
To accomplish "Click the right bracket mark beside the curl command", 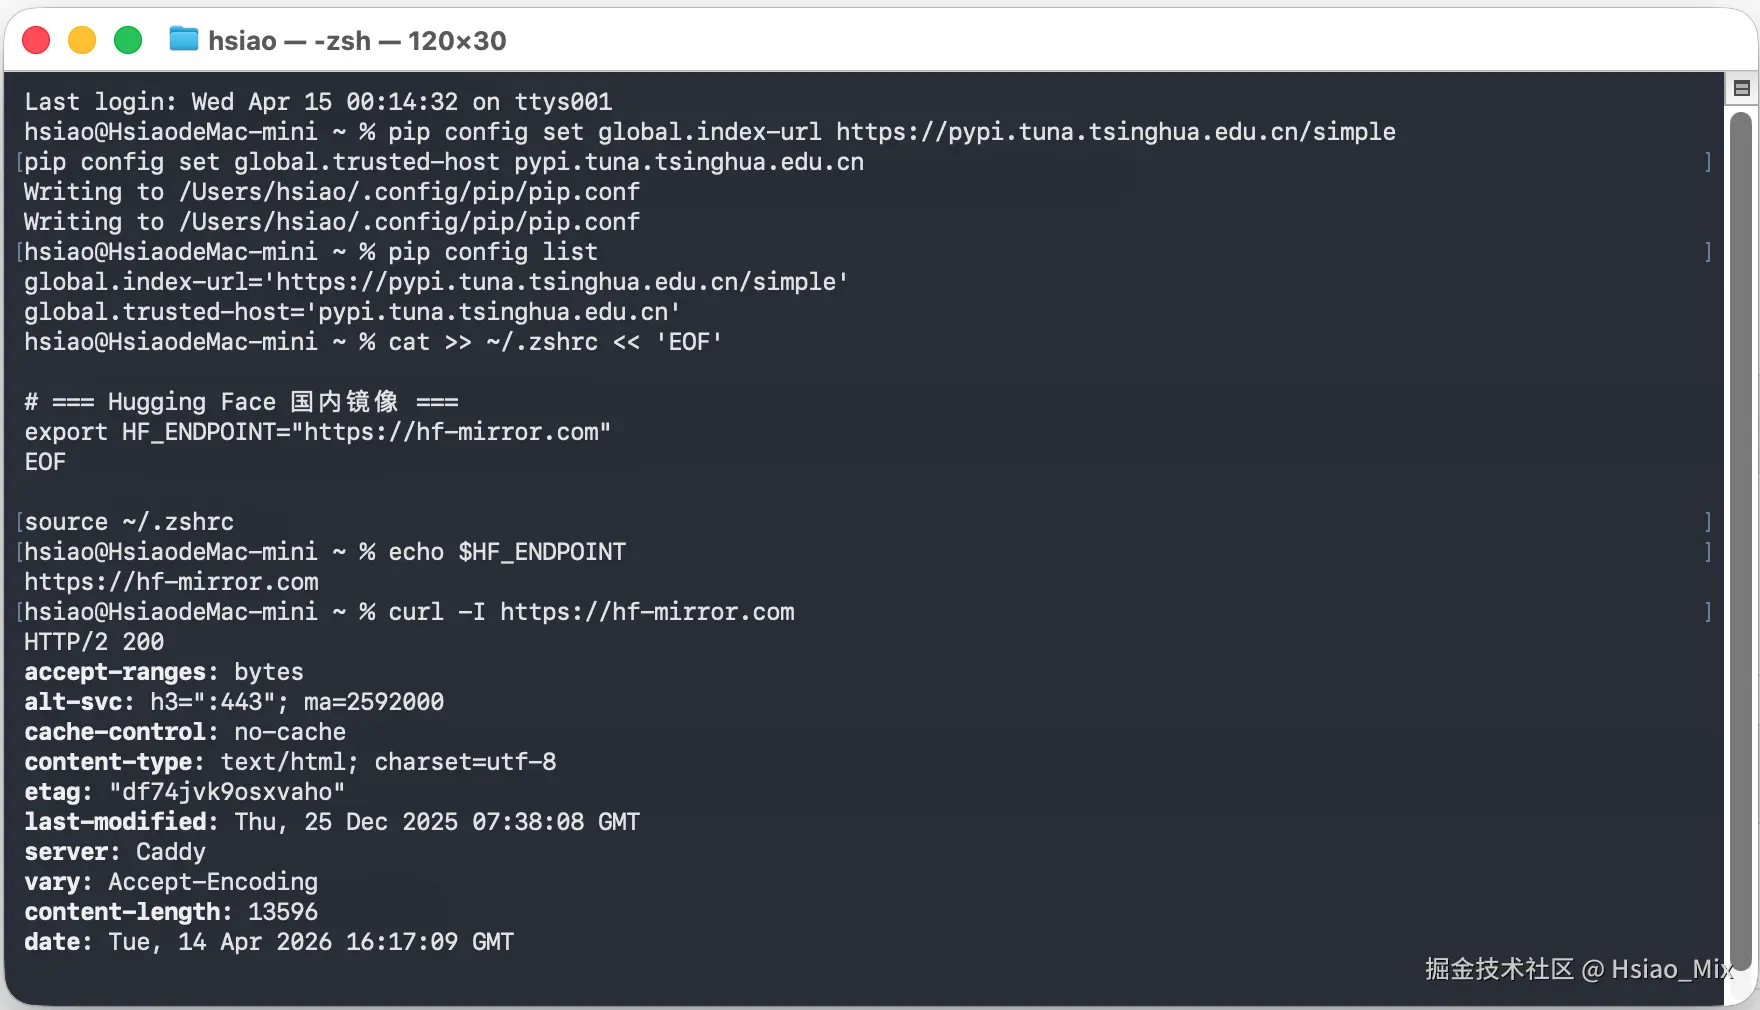I will (1708, 612).
